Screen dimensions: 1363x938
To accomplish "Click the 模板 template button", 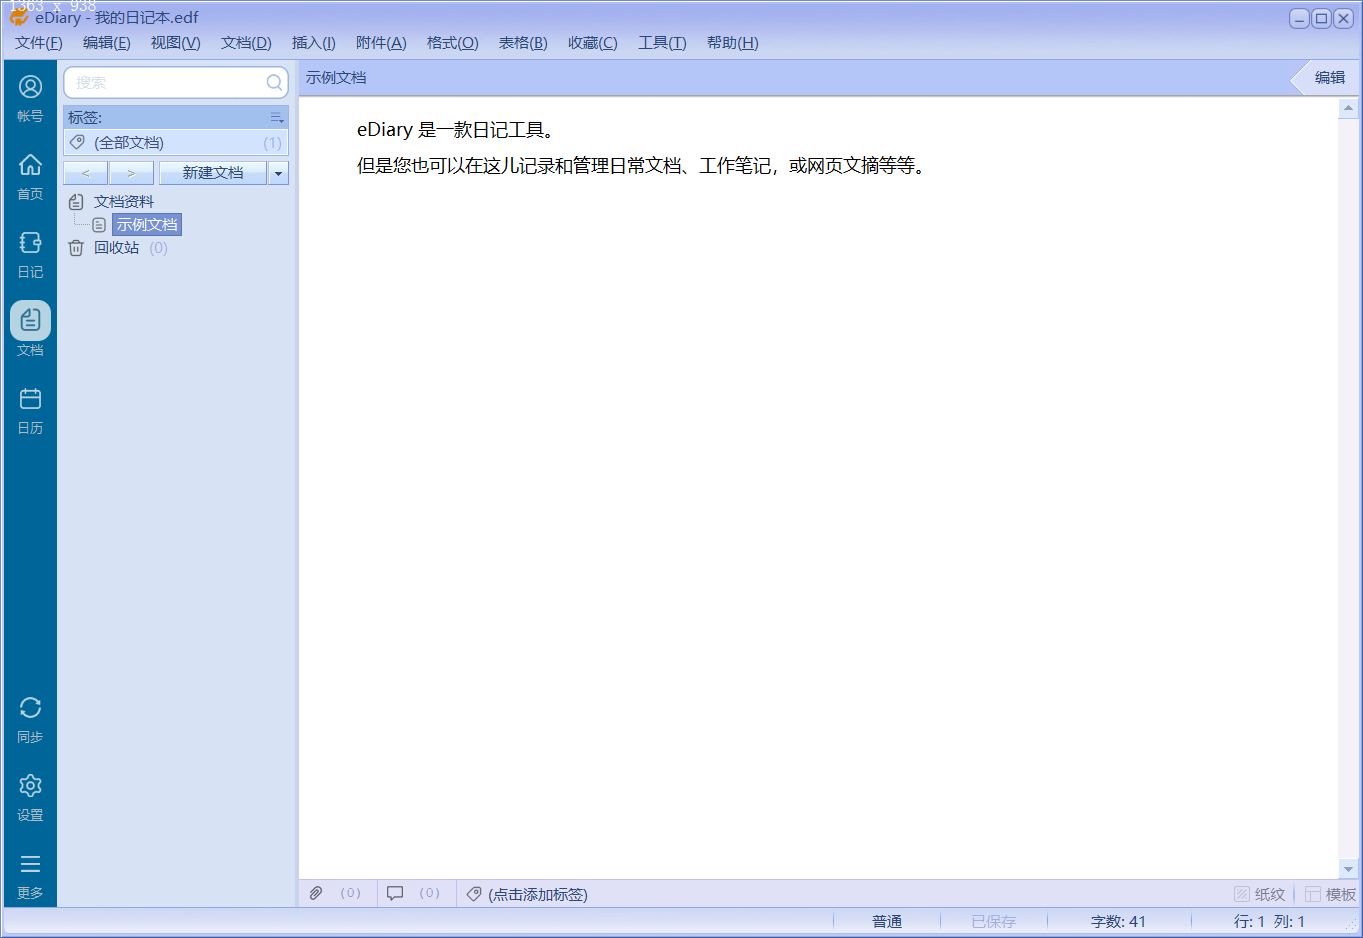I will (1331, 894).
